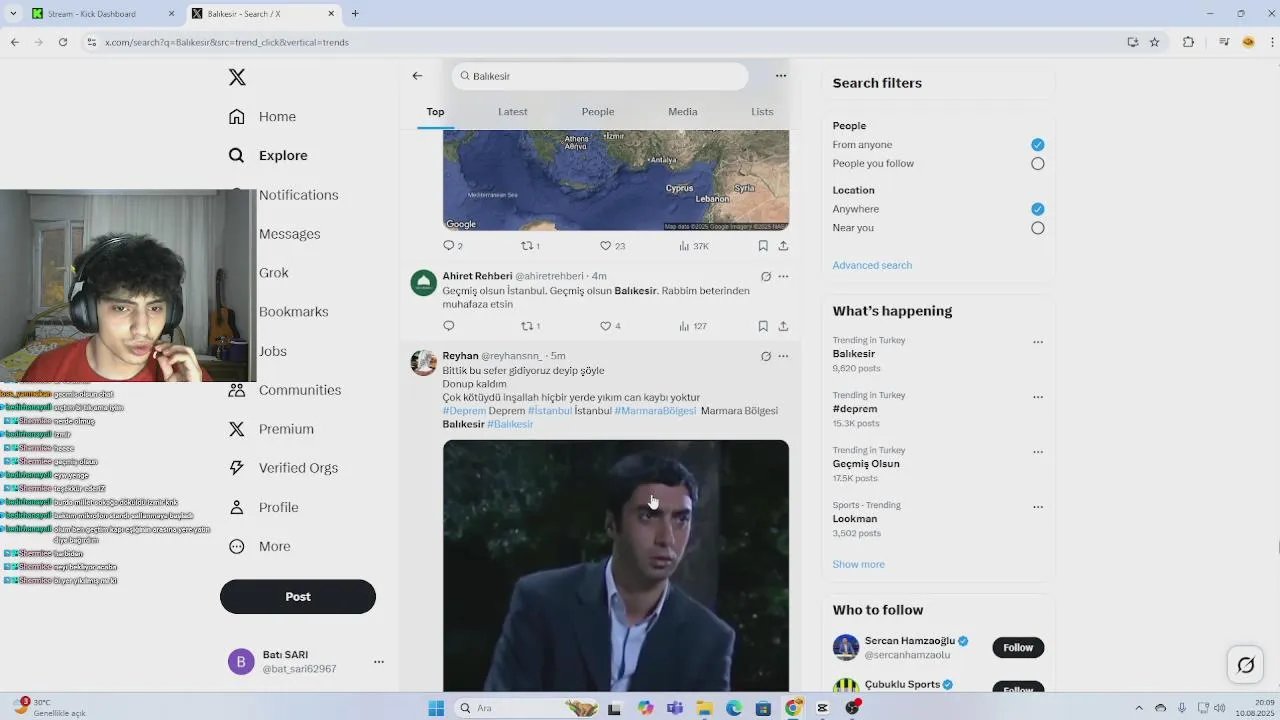This screenshot has width=1280, height=720.
Task: View 37K analytics of map post
Action: pos(693,246)
